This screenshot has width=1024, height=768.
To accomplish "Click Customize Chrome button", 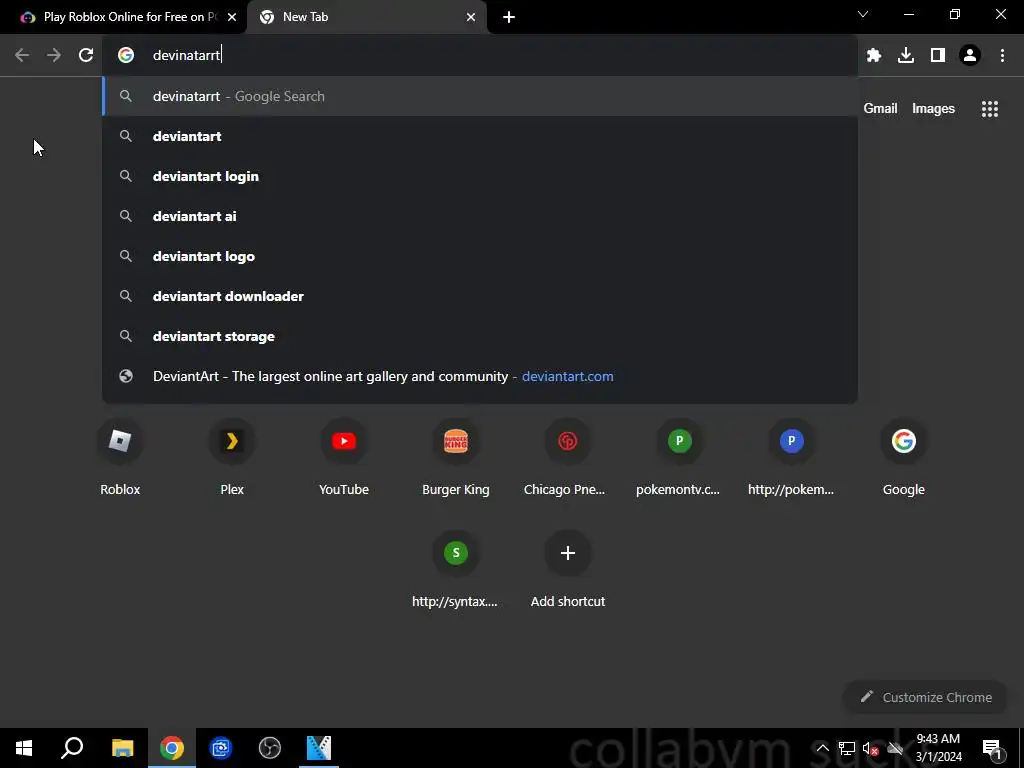I will coord(926,697).
